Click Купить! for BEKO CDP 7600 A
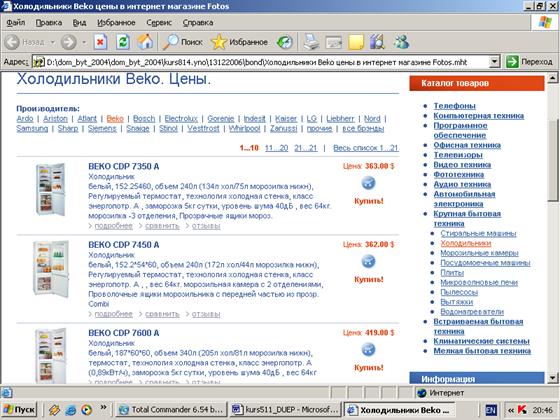Screen dimensions: 560x420 [369, 368]
